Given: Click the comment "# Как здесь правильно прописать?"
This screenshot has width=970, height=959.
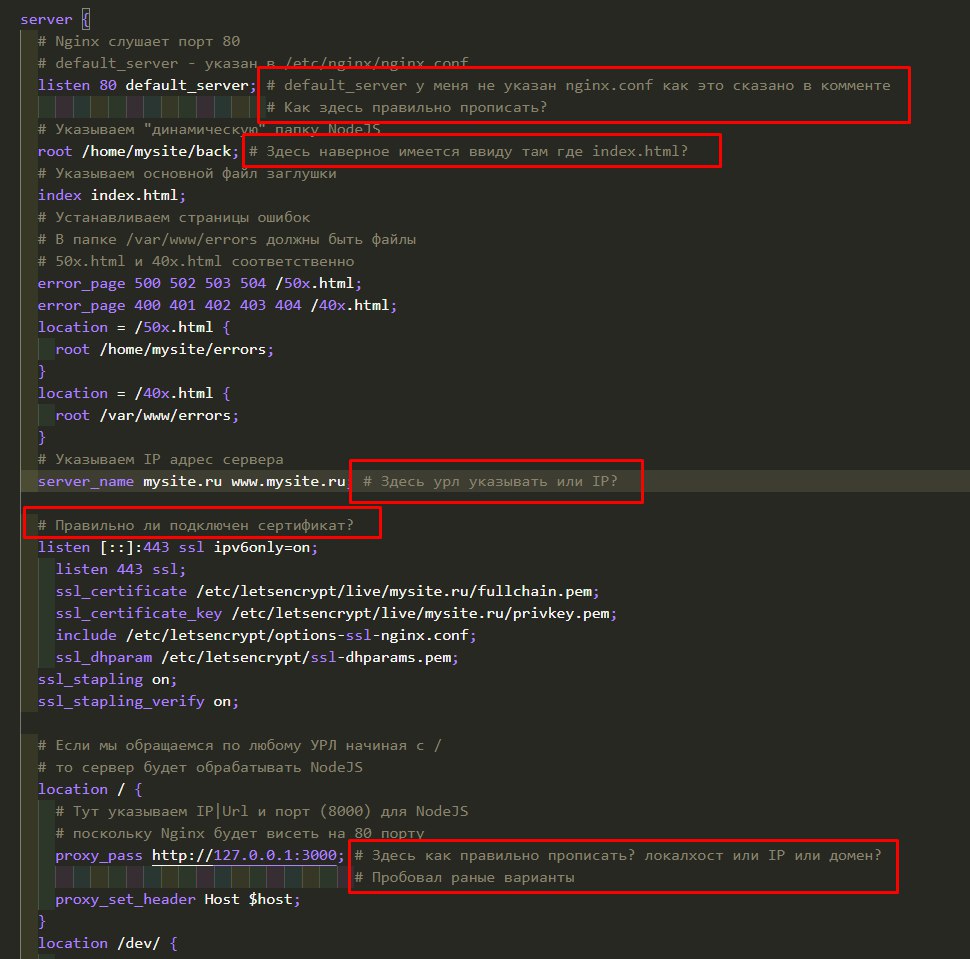Looking at the screenshot, I should (x=406, y=108).
